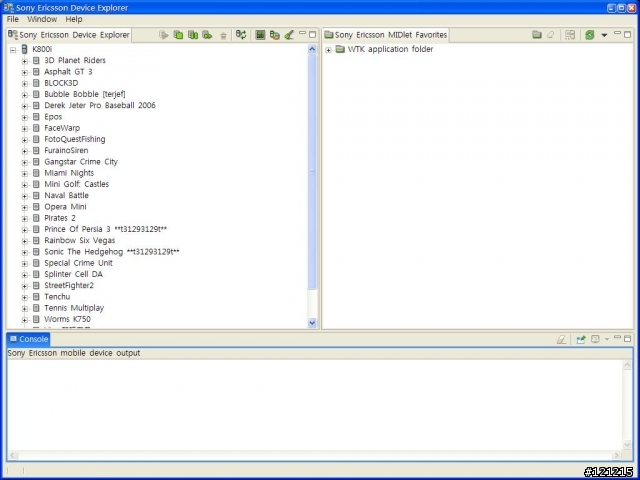The height and width of the screenshot is (480, 640).
Task: Click the first green install icon in Device Explorer toolbar
Action: tap(178, 35)
